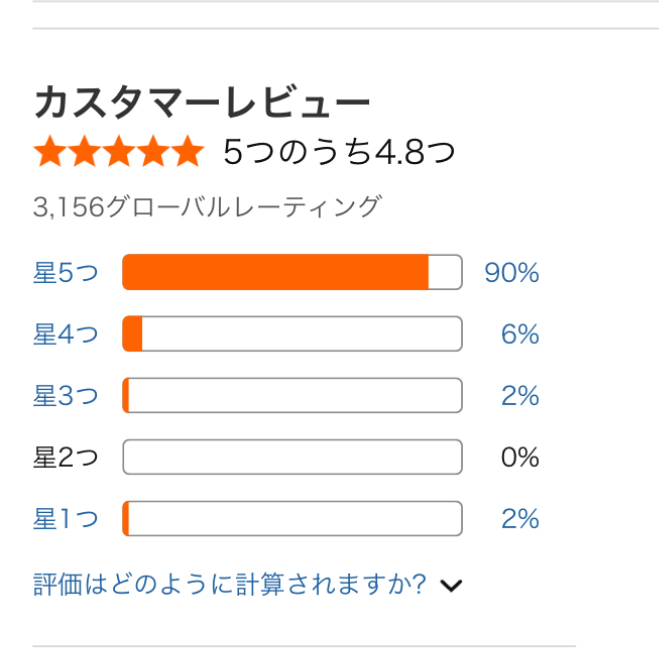Select the 星4つ rating link

[x=66, y=334]
